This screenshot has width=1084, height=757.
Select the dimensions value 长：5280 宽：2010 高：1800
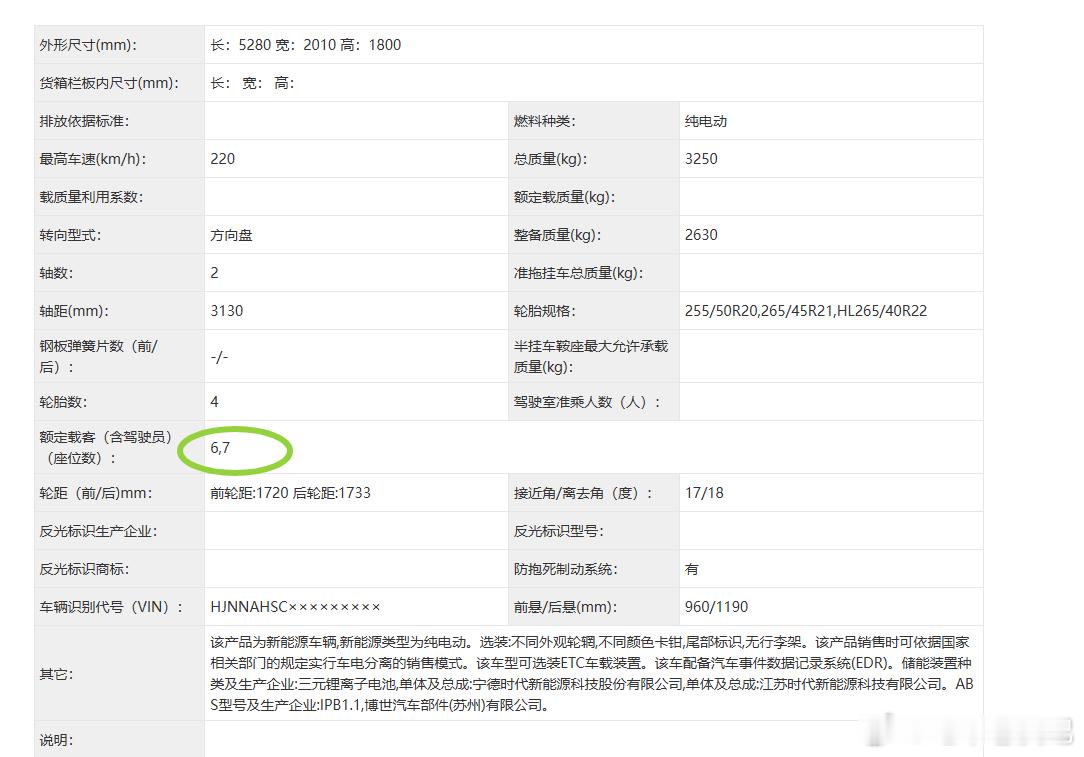(306, 45)
